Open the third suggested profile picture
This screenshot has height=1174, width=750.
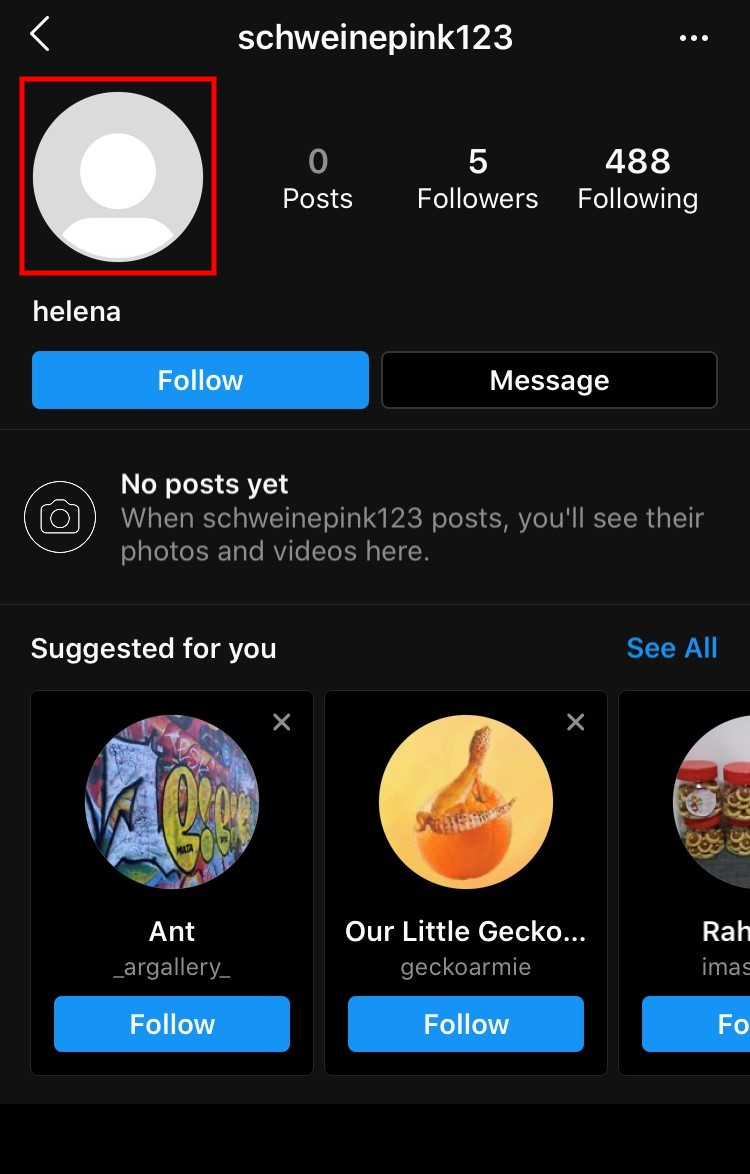coord(715,802)
